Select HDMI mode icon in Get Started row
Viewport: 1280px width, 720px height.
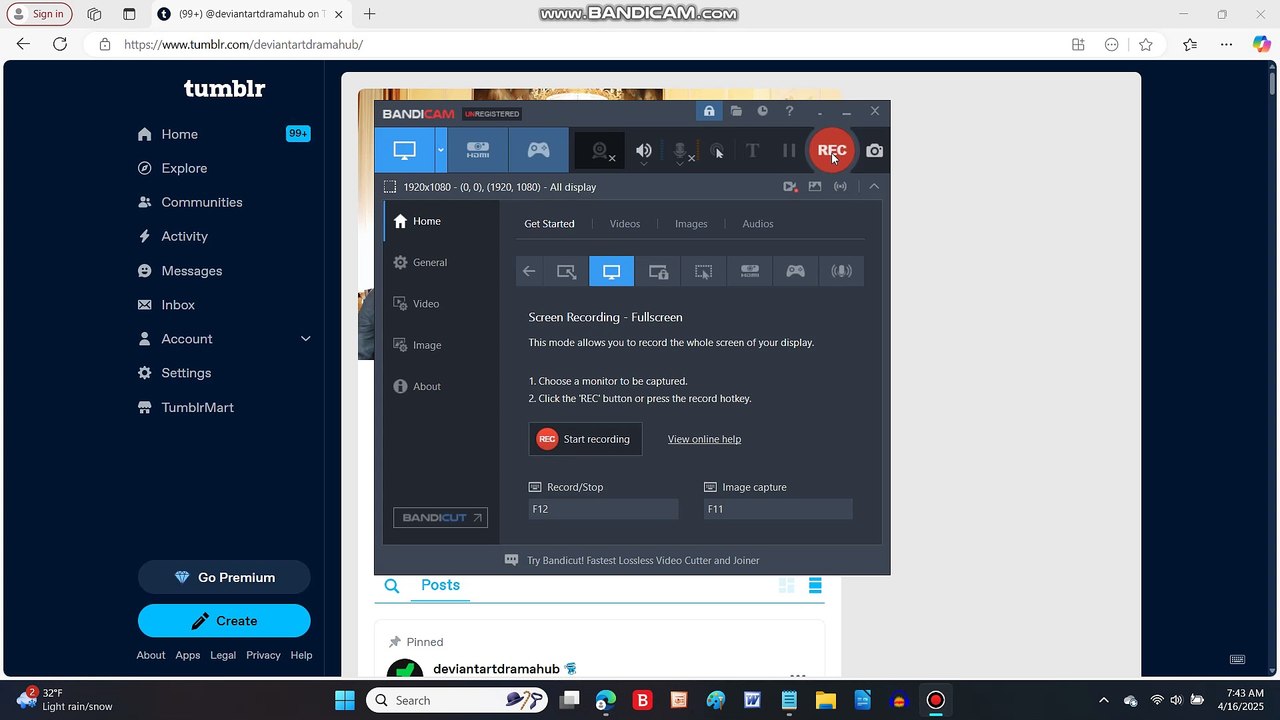pyautogui.click(x=750, y=271)
